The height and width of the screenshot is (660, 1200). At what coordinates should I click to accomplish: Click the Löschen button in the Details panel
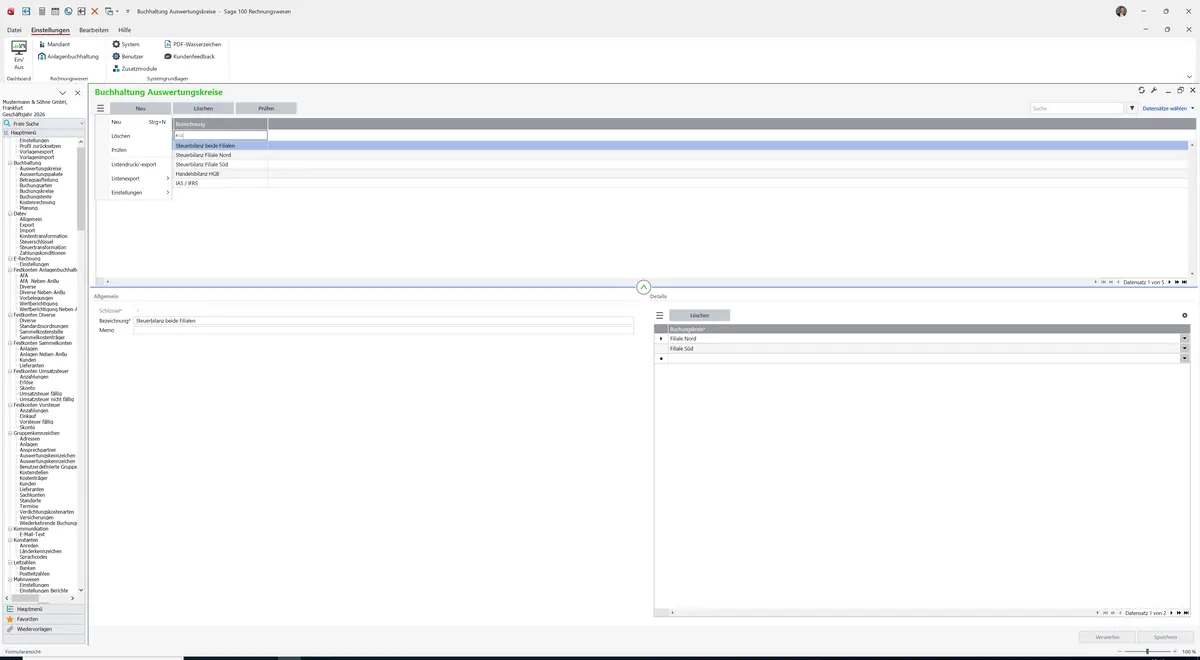click(700, 315)
